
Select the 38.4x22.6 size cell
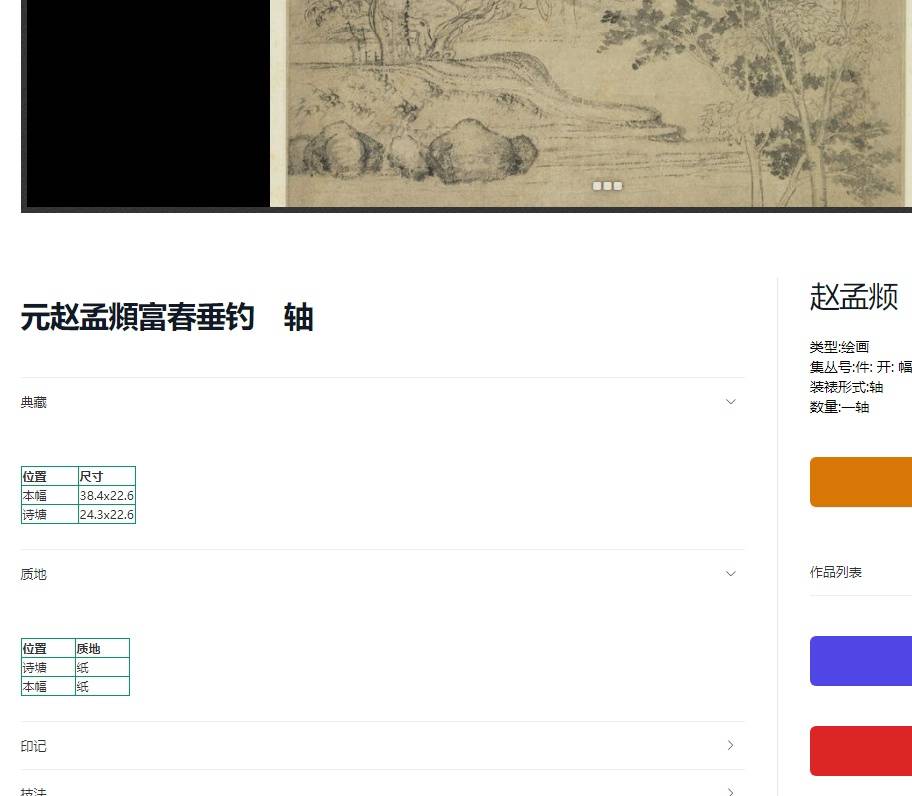(106, 495)
